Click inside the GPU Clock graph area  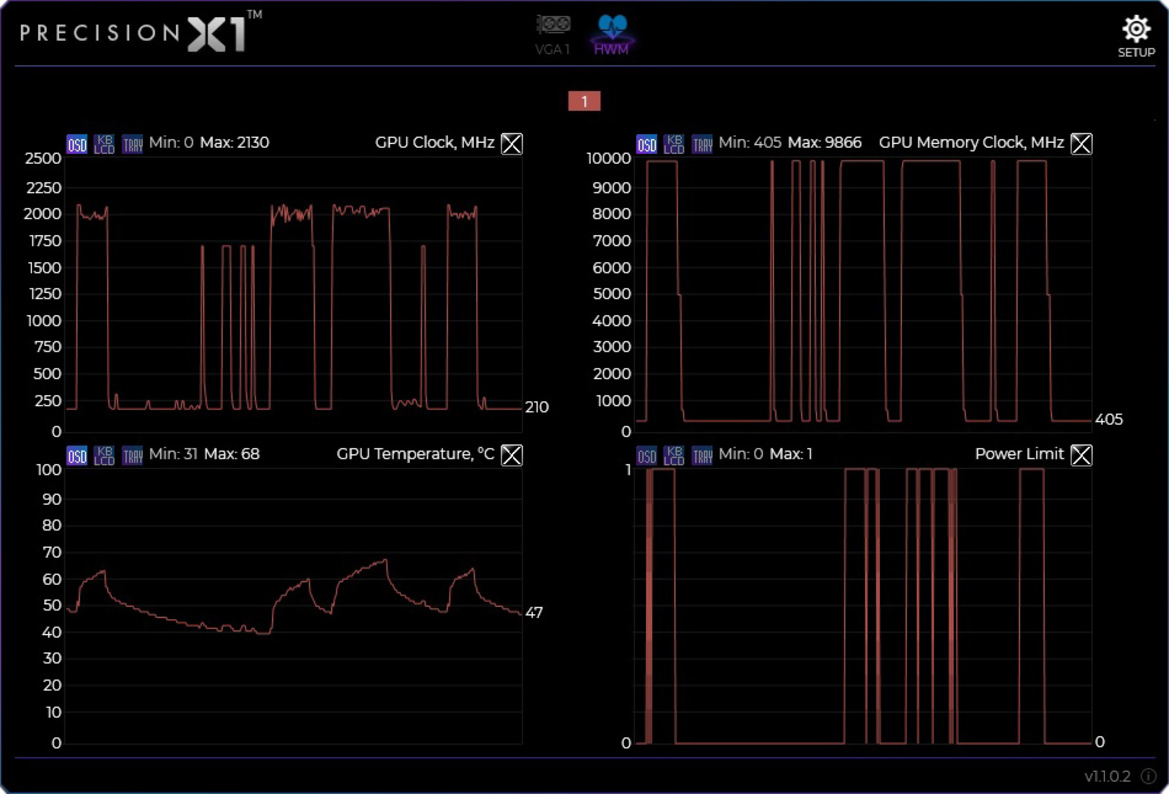[x=293, y=294]
